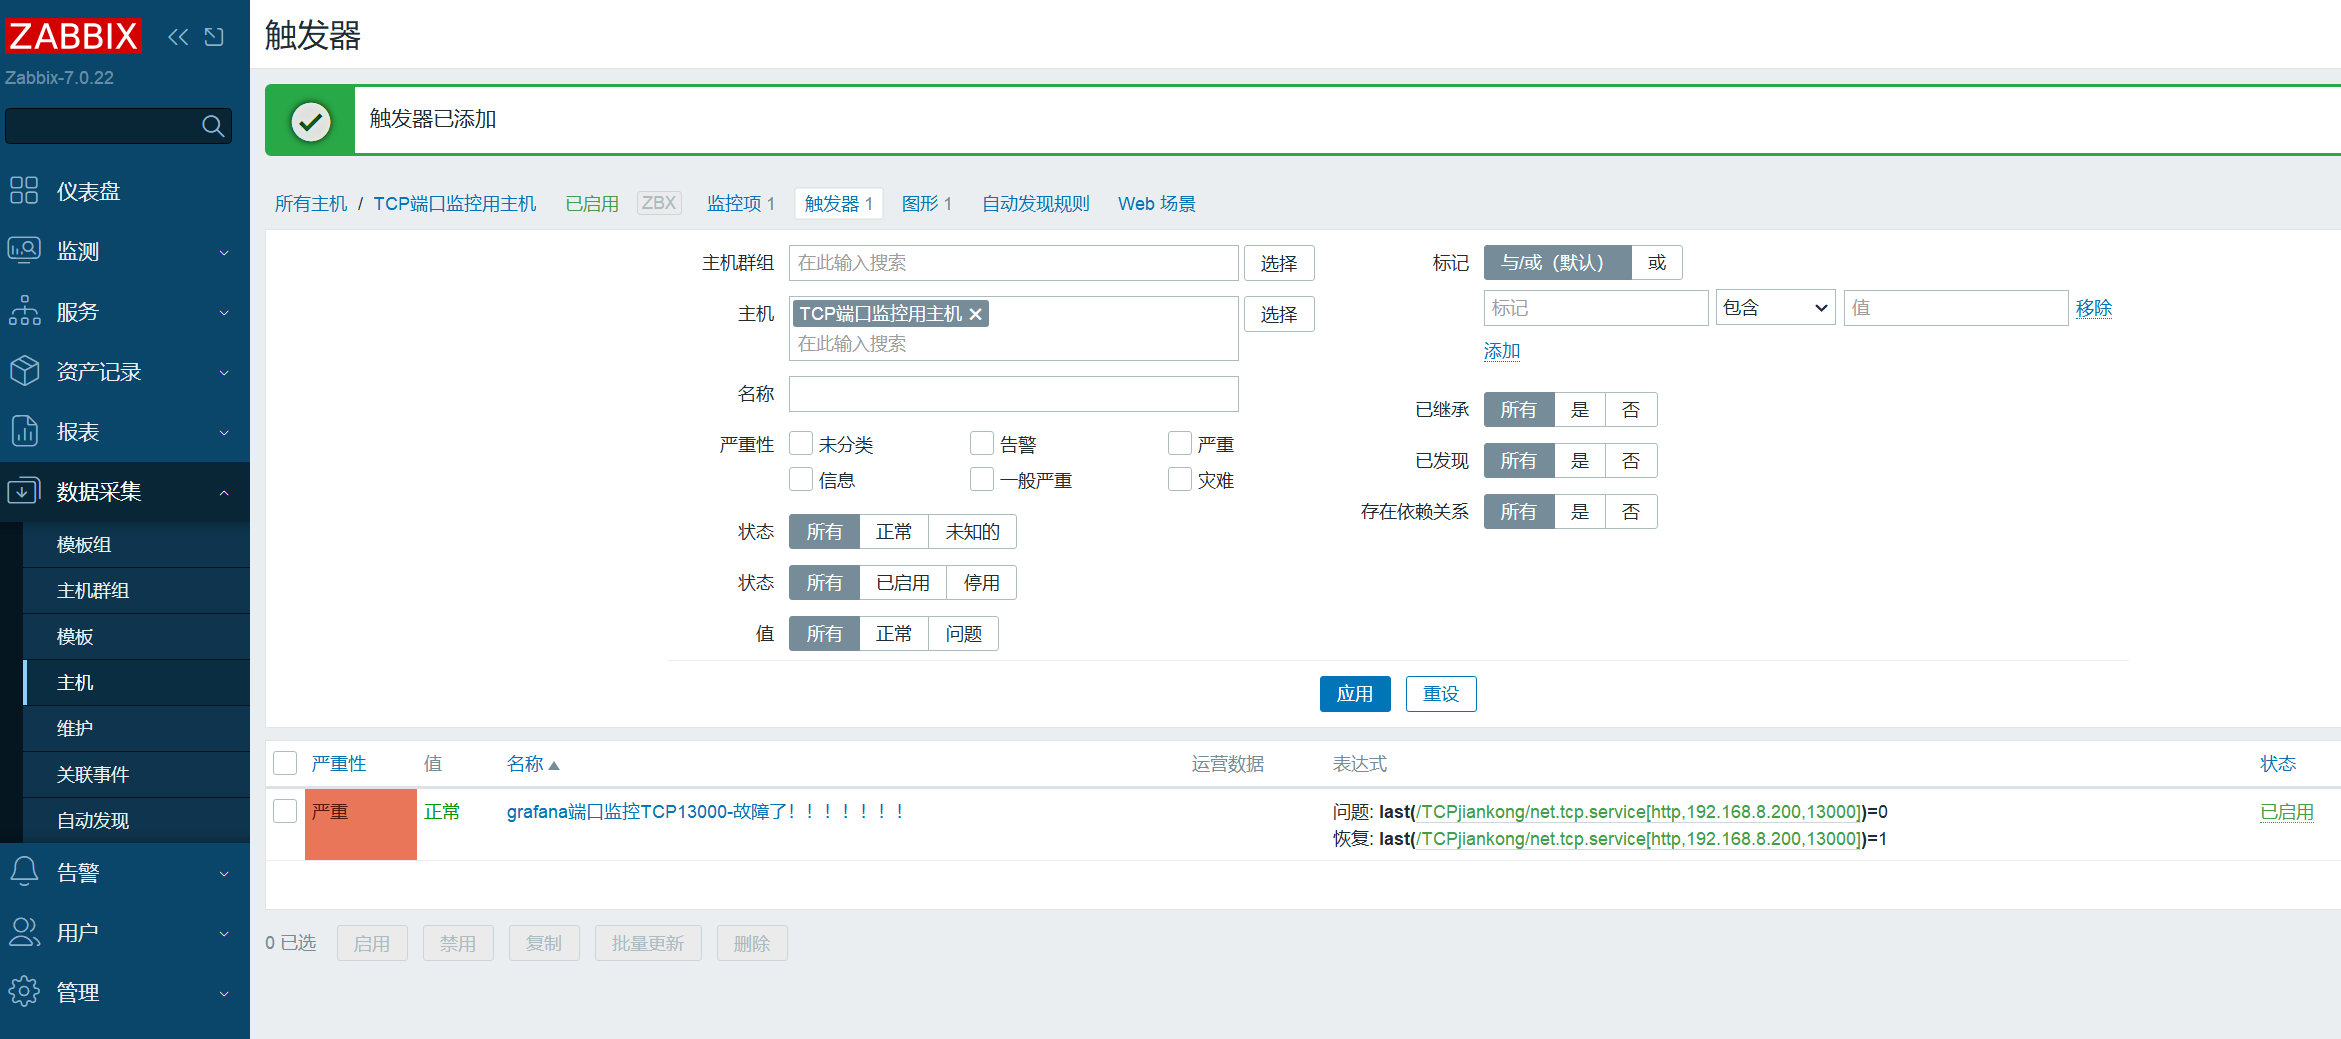2341x1039 pixels.
Task: Collapse sidebar with double-chevron icon
Action: 178,37
